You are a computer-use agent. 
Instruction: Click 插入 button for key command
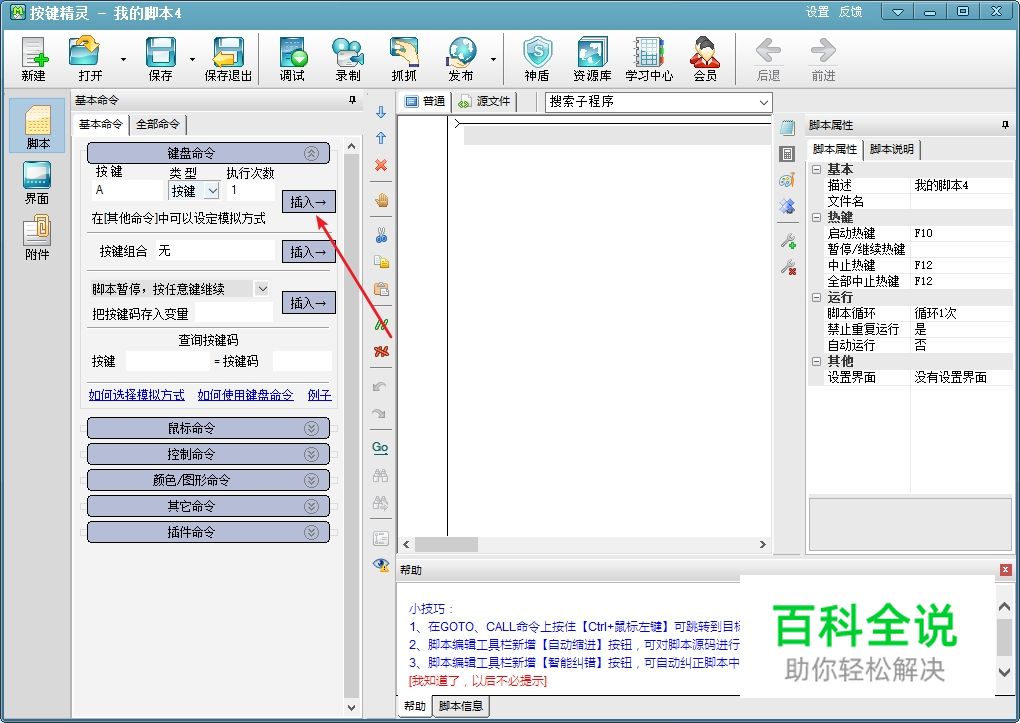[308, 202]
